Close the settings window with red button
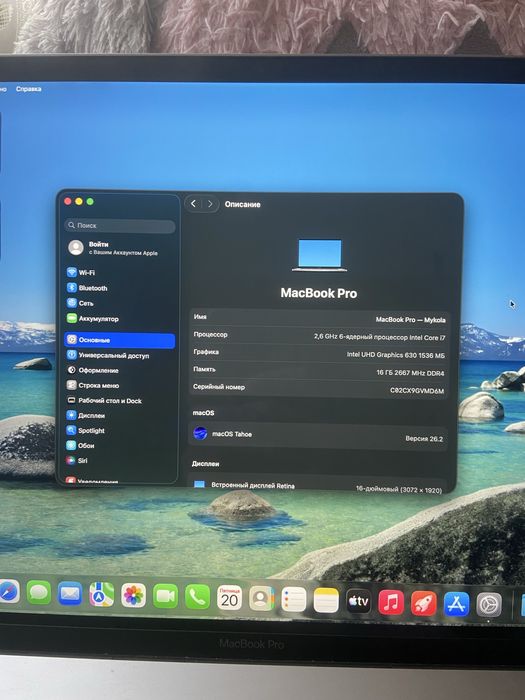 [x=68, y=201]
